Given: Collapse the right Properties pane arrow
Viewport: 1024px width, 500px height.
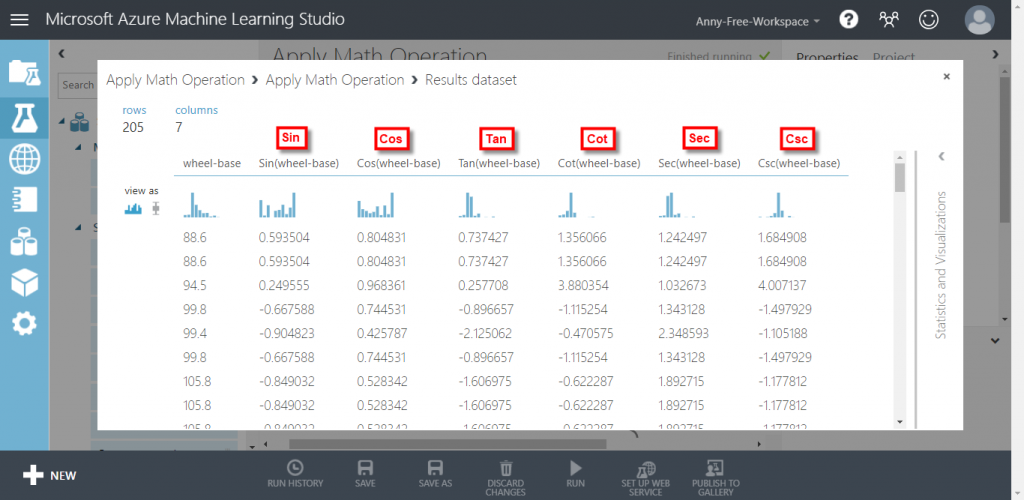Looking at the screenshot, I should coord(995,54).
